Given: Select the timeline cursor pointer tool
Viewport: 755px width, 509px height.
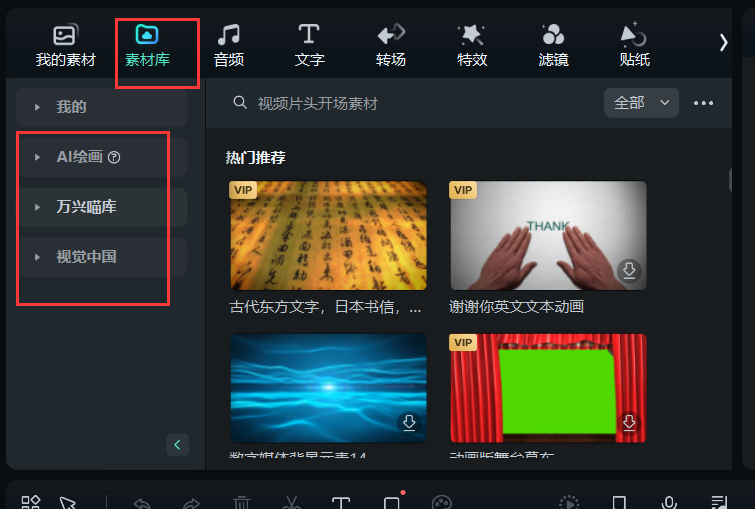Looking at the screenshot, I should (x=68, y=502).
